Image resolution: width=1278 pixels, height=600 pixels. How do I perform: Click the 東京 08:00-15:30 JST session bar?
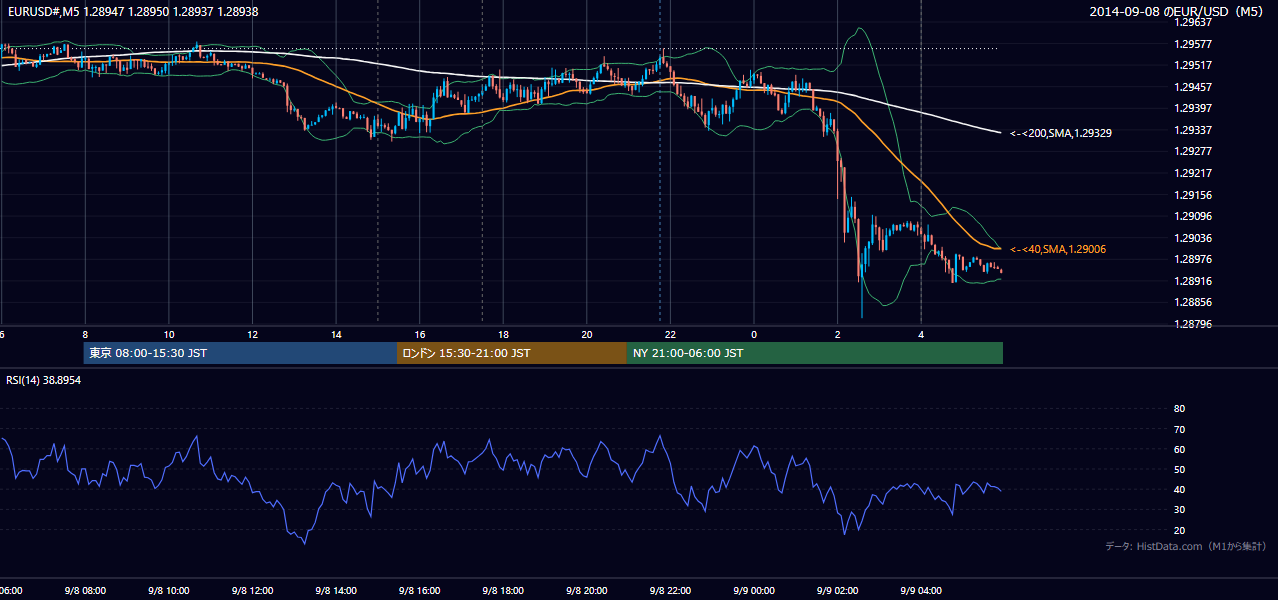coord(240,353)
